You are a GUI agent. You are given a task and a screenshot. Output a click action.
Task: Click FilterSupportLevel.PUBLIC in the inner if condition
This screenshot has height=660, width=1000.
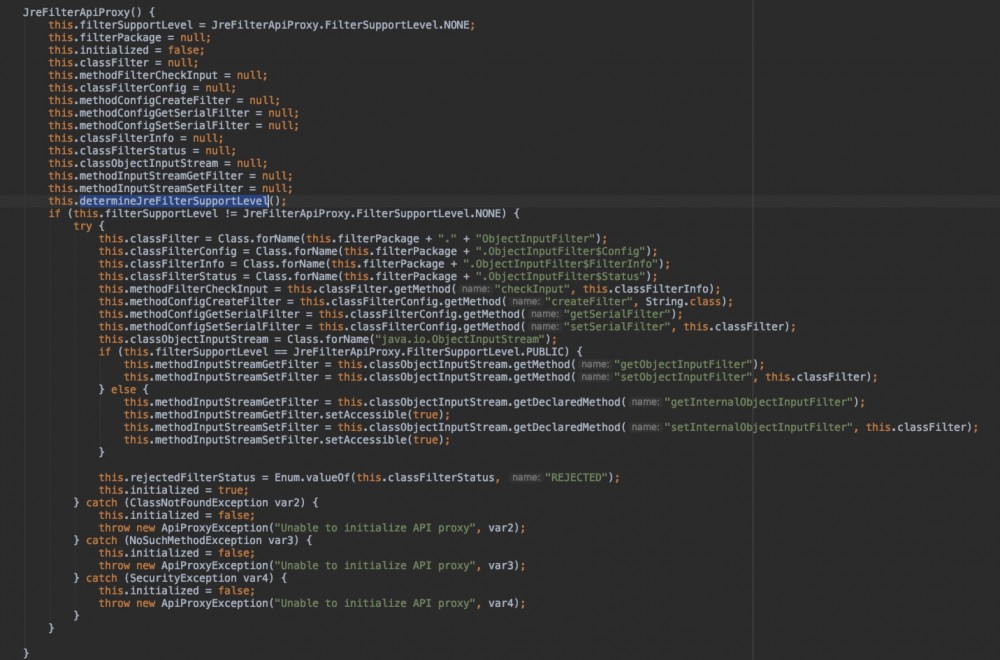pyautogui.click(x=485, y=351)
